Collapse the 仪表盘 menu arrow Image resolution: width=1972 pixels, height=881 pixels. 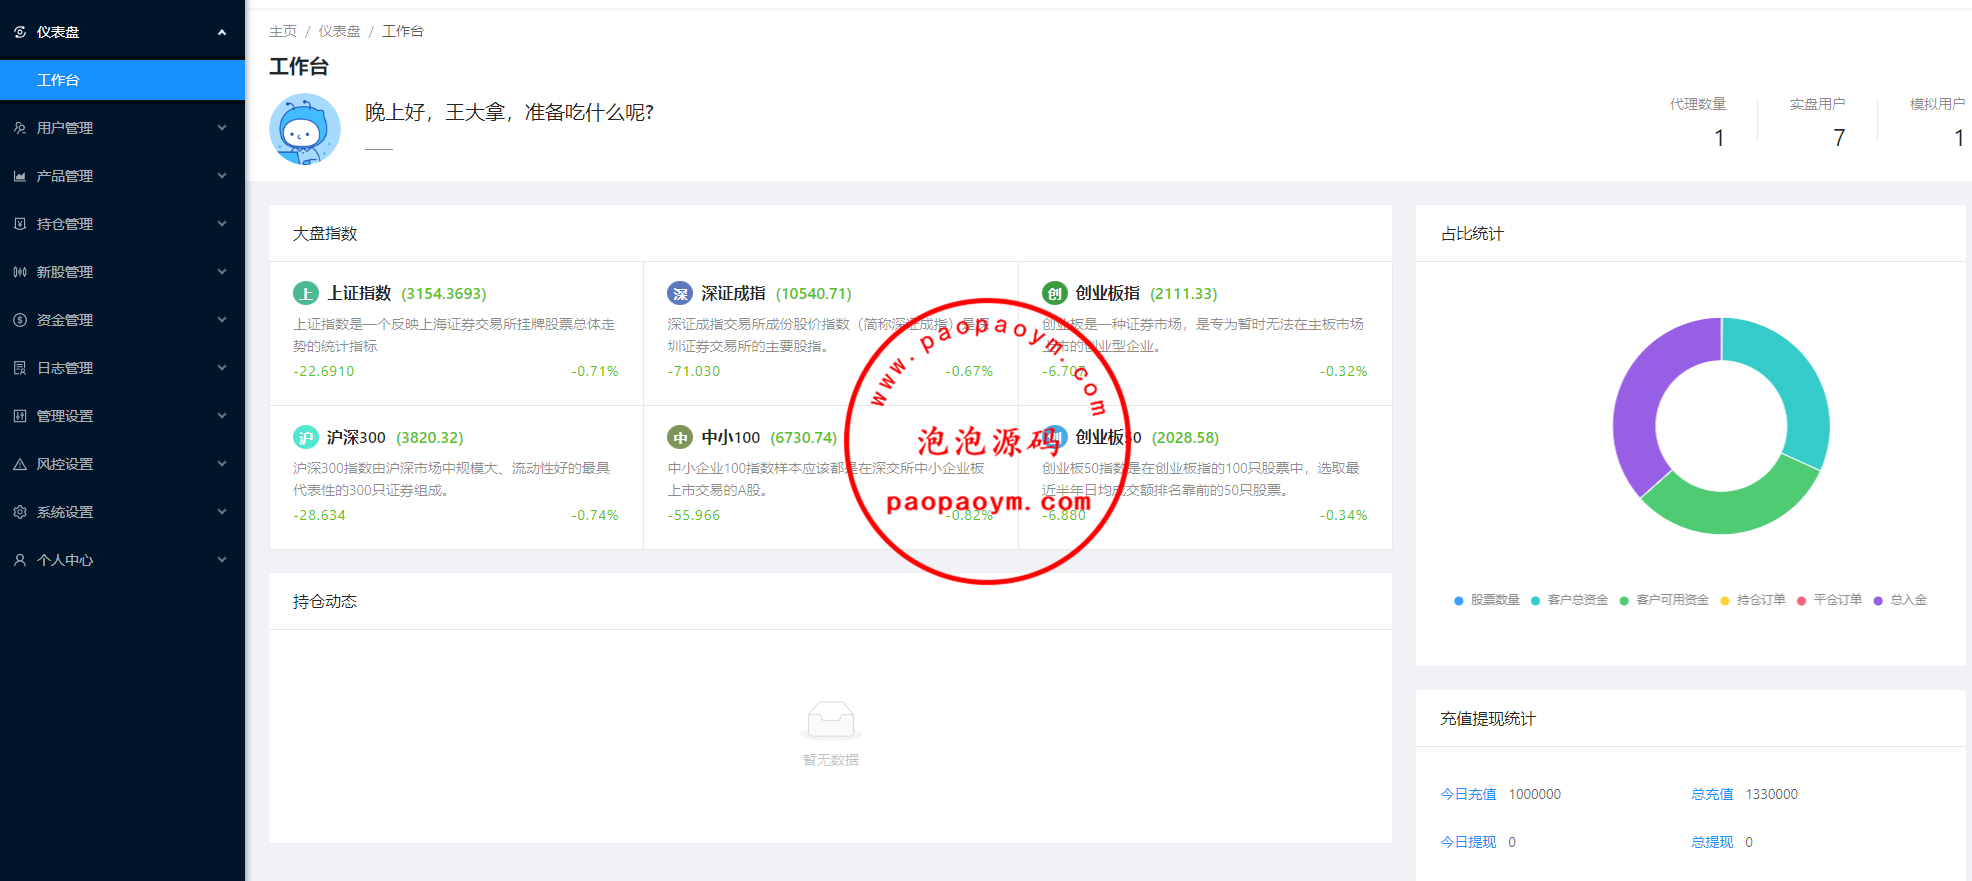point(222,32)
